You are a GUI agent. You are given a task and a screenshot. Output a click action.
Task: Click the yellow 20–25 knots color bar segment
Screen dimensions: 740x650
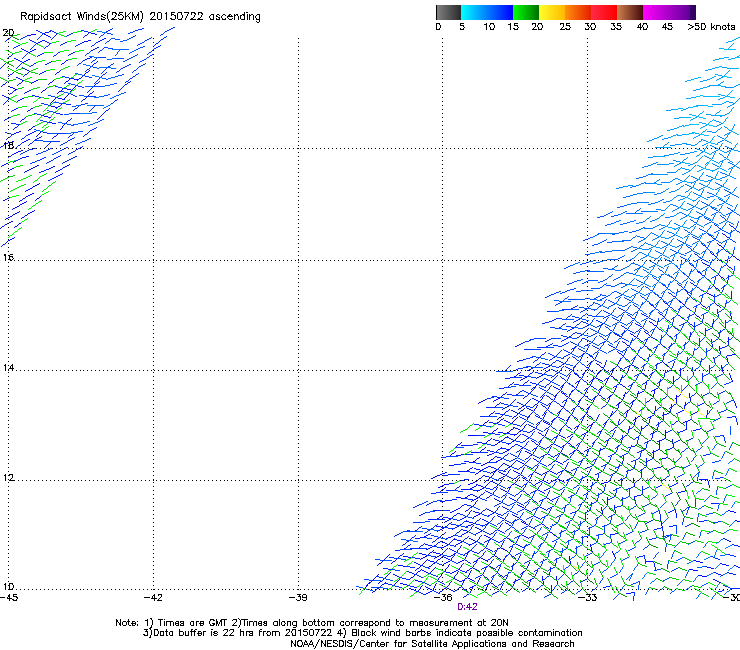552,12
